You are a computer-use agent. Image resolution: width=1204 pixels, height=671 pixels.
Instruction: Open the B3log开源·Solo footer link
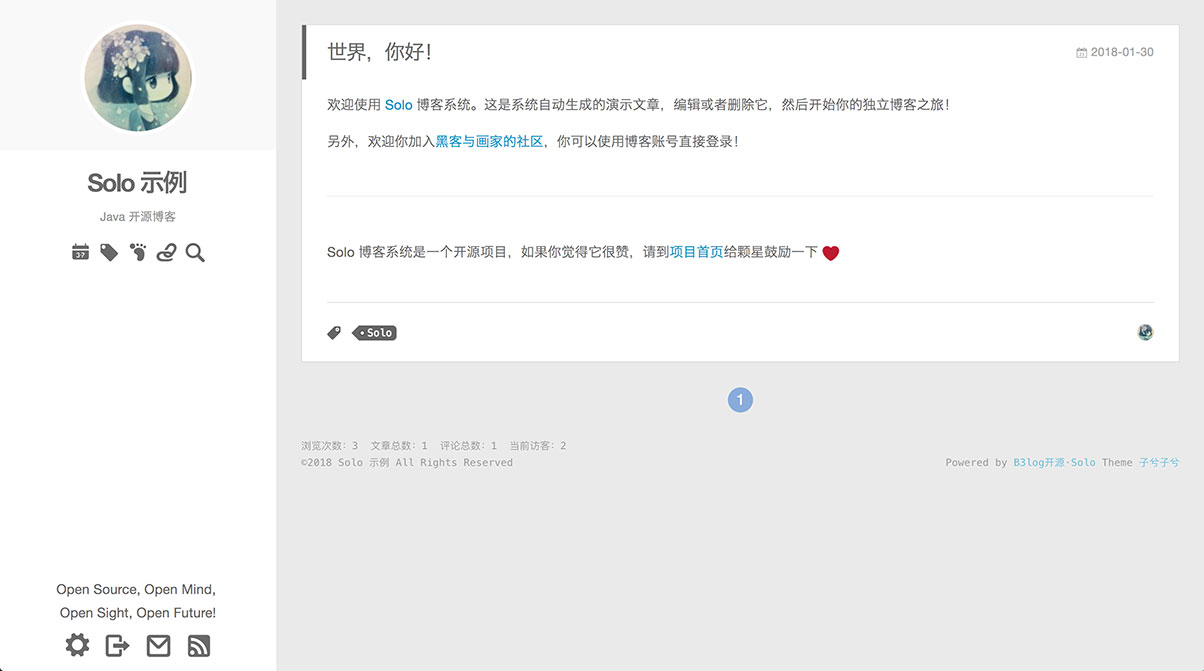click(x=1054, y=463)
